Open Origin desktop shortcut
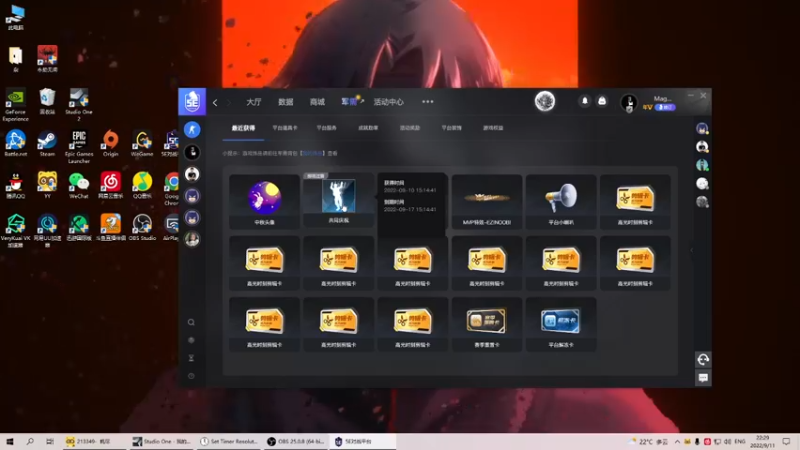This screenshot has height=450, width=800. pyautogui.click(x=110, y=143)
